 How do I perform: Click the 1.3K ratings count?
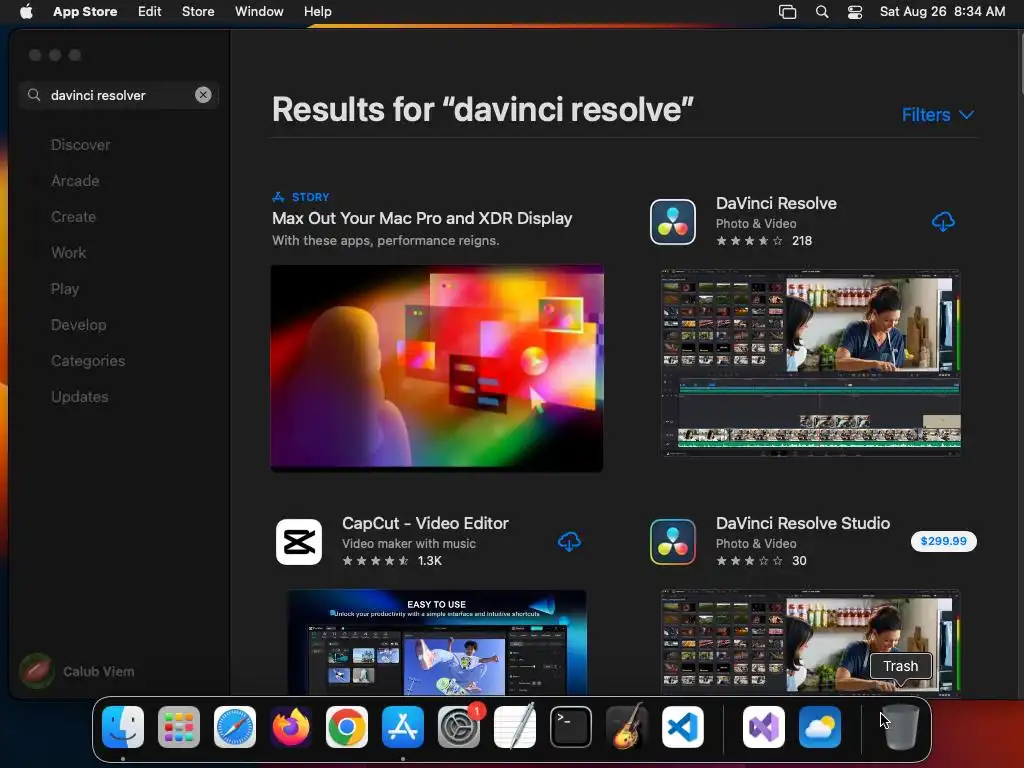tap(430, 561)
